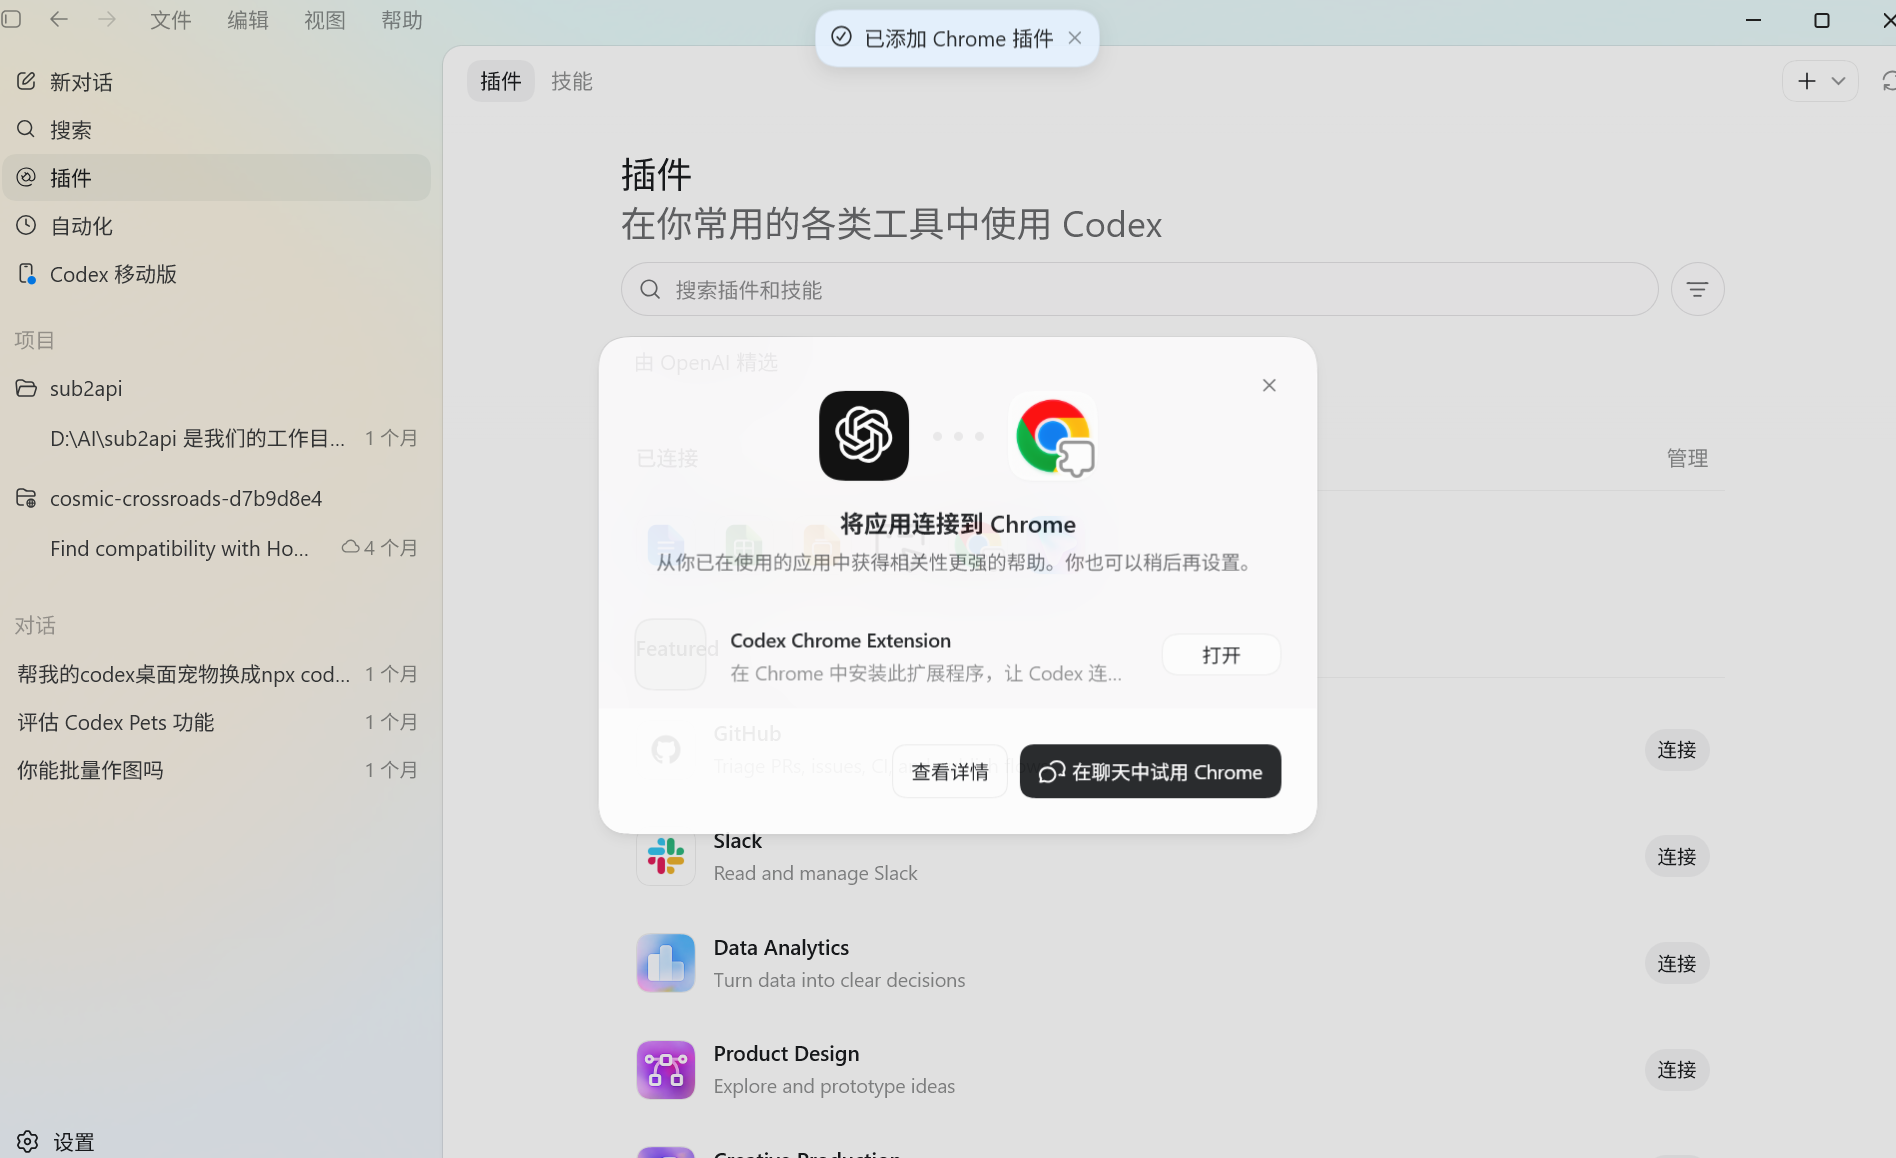Click the 查看详情 button

(x=950, y=771)
